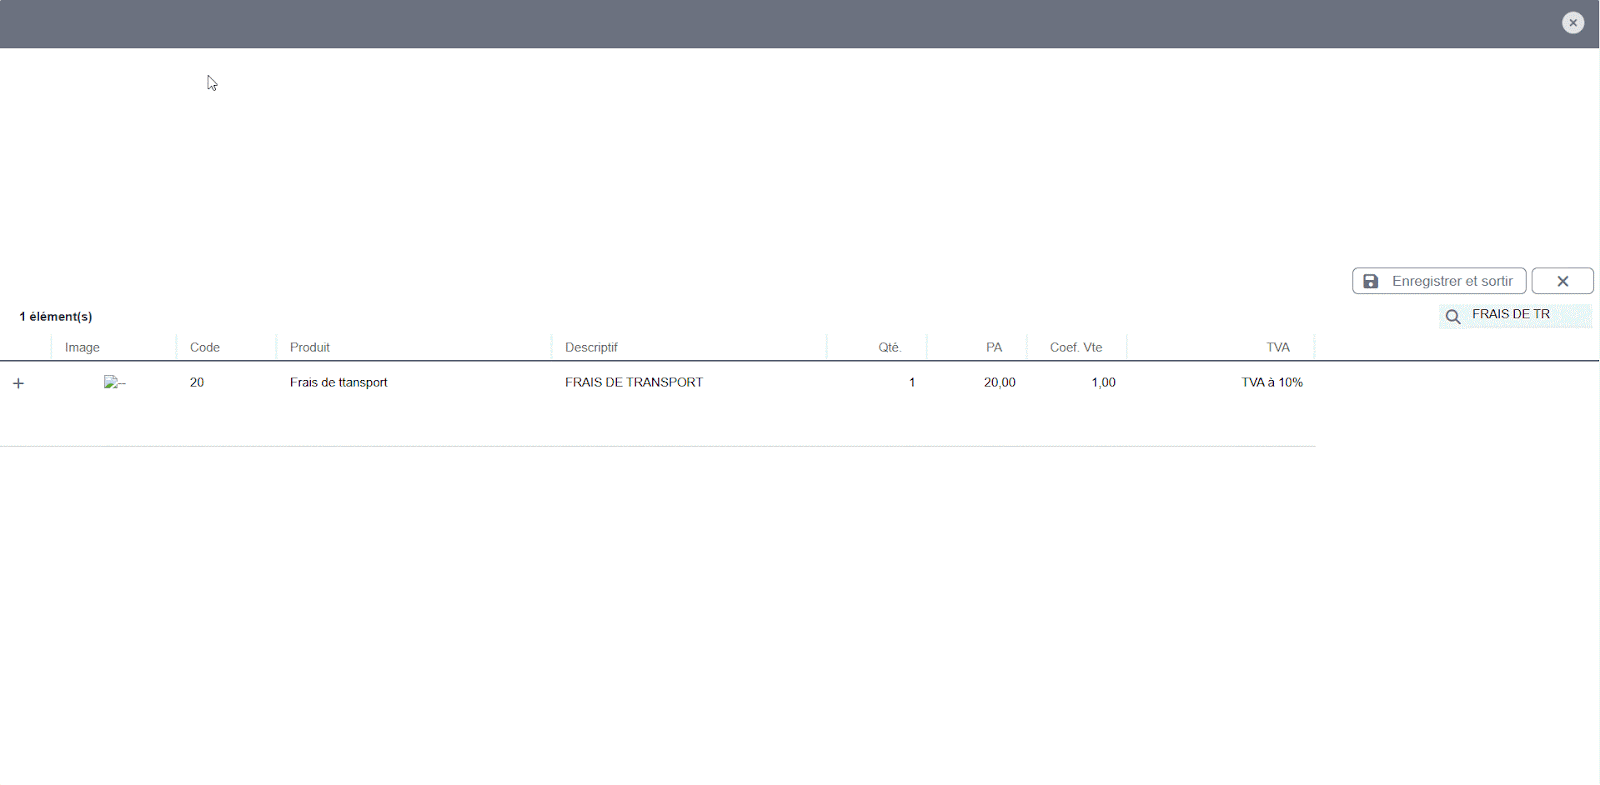The image size is (1600, 785).
Task: Sort by the Qté. column header
Action: 890,347
